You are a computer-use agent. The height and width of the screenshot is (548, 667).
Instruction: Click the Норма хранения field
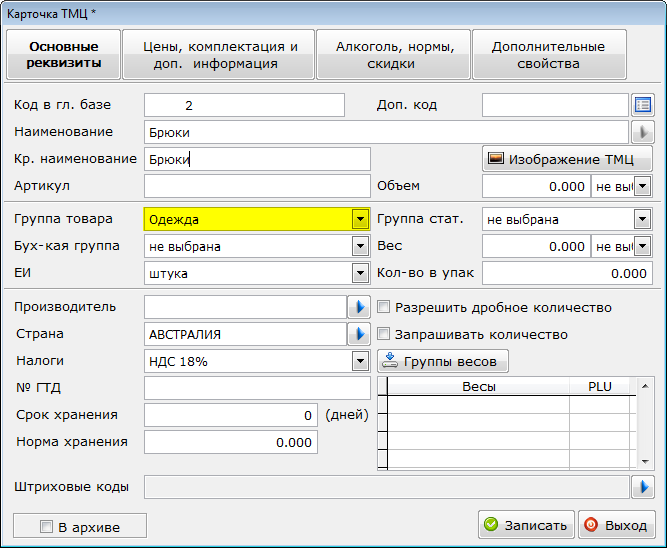click(231, 442)
